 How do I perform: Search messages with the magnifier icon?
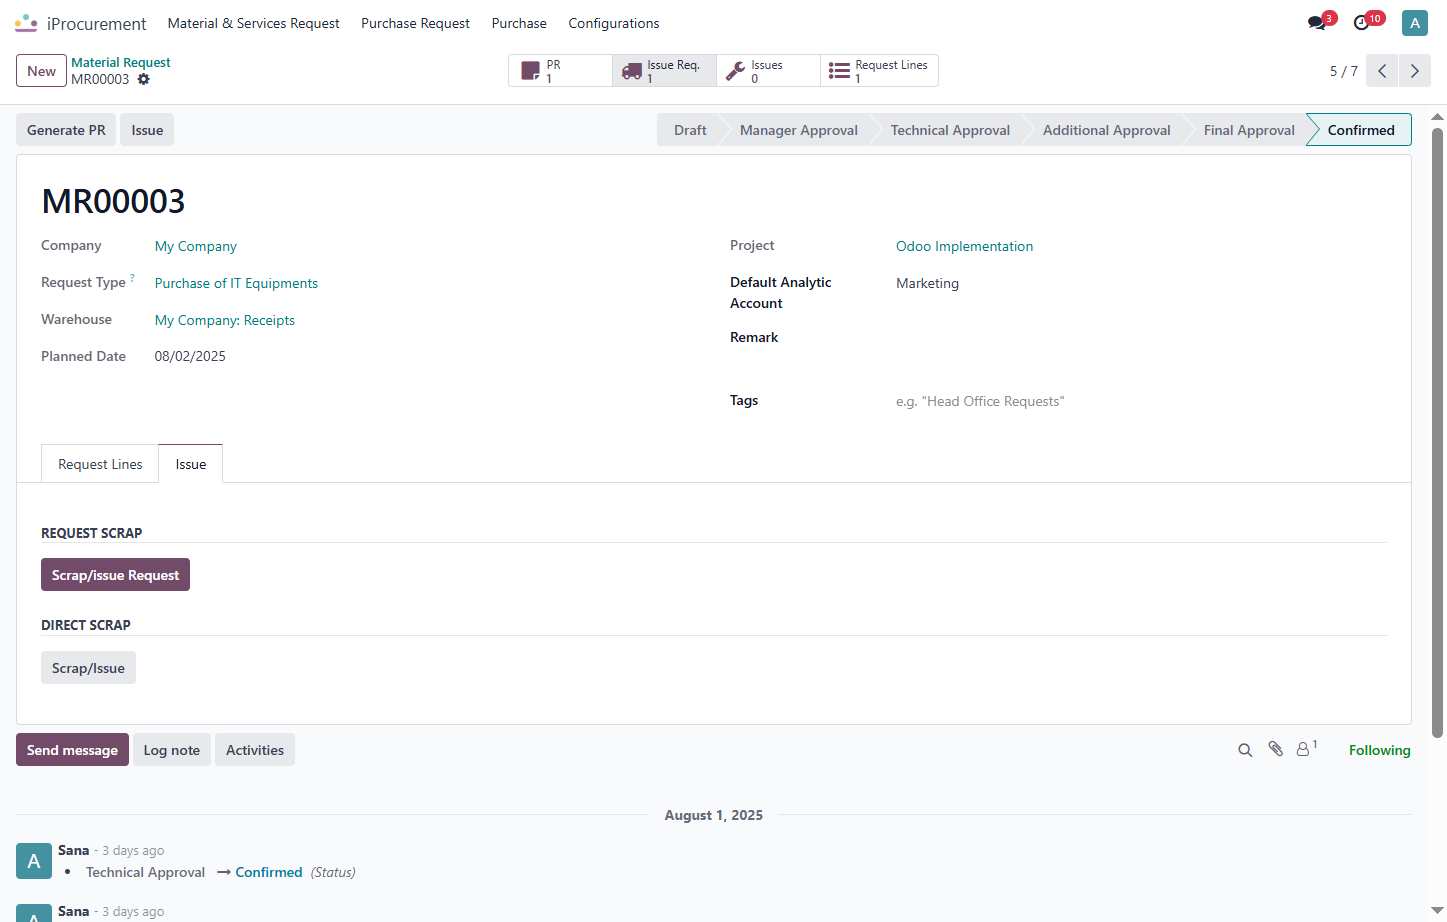1245,750
